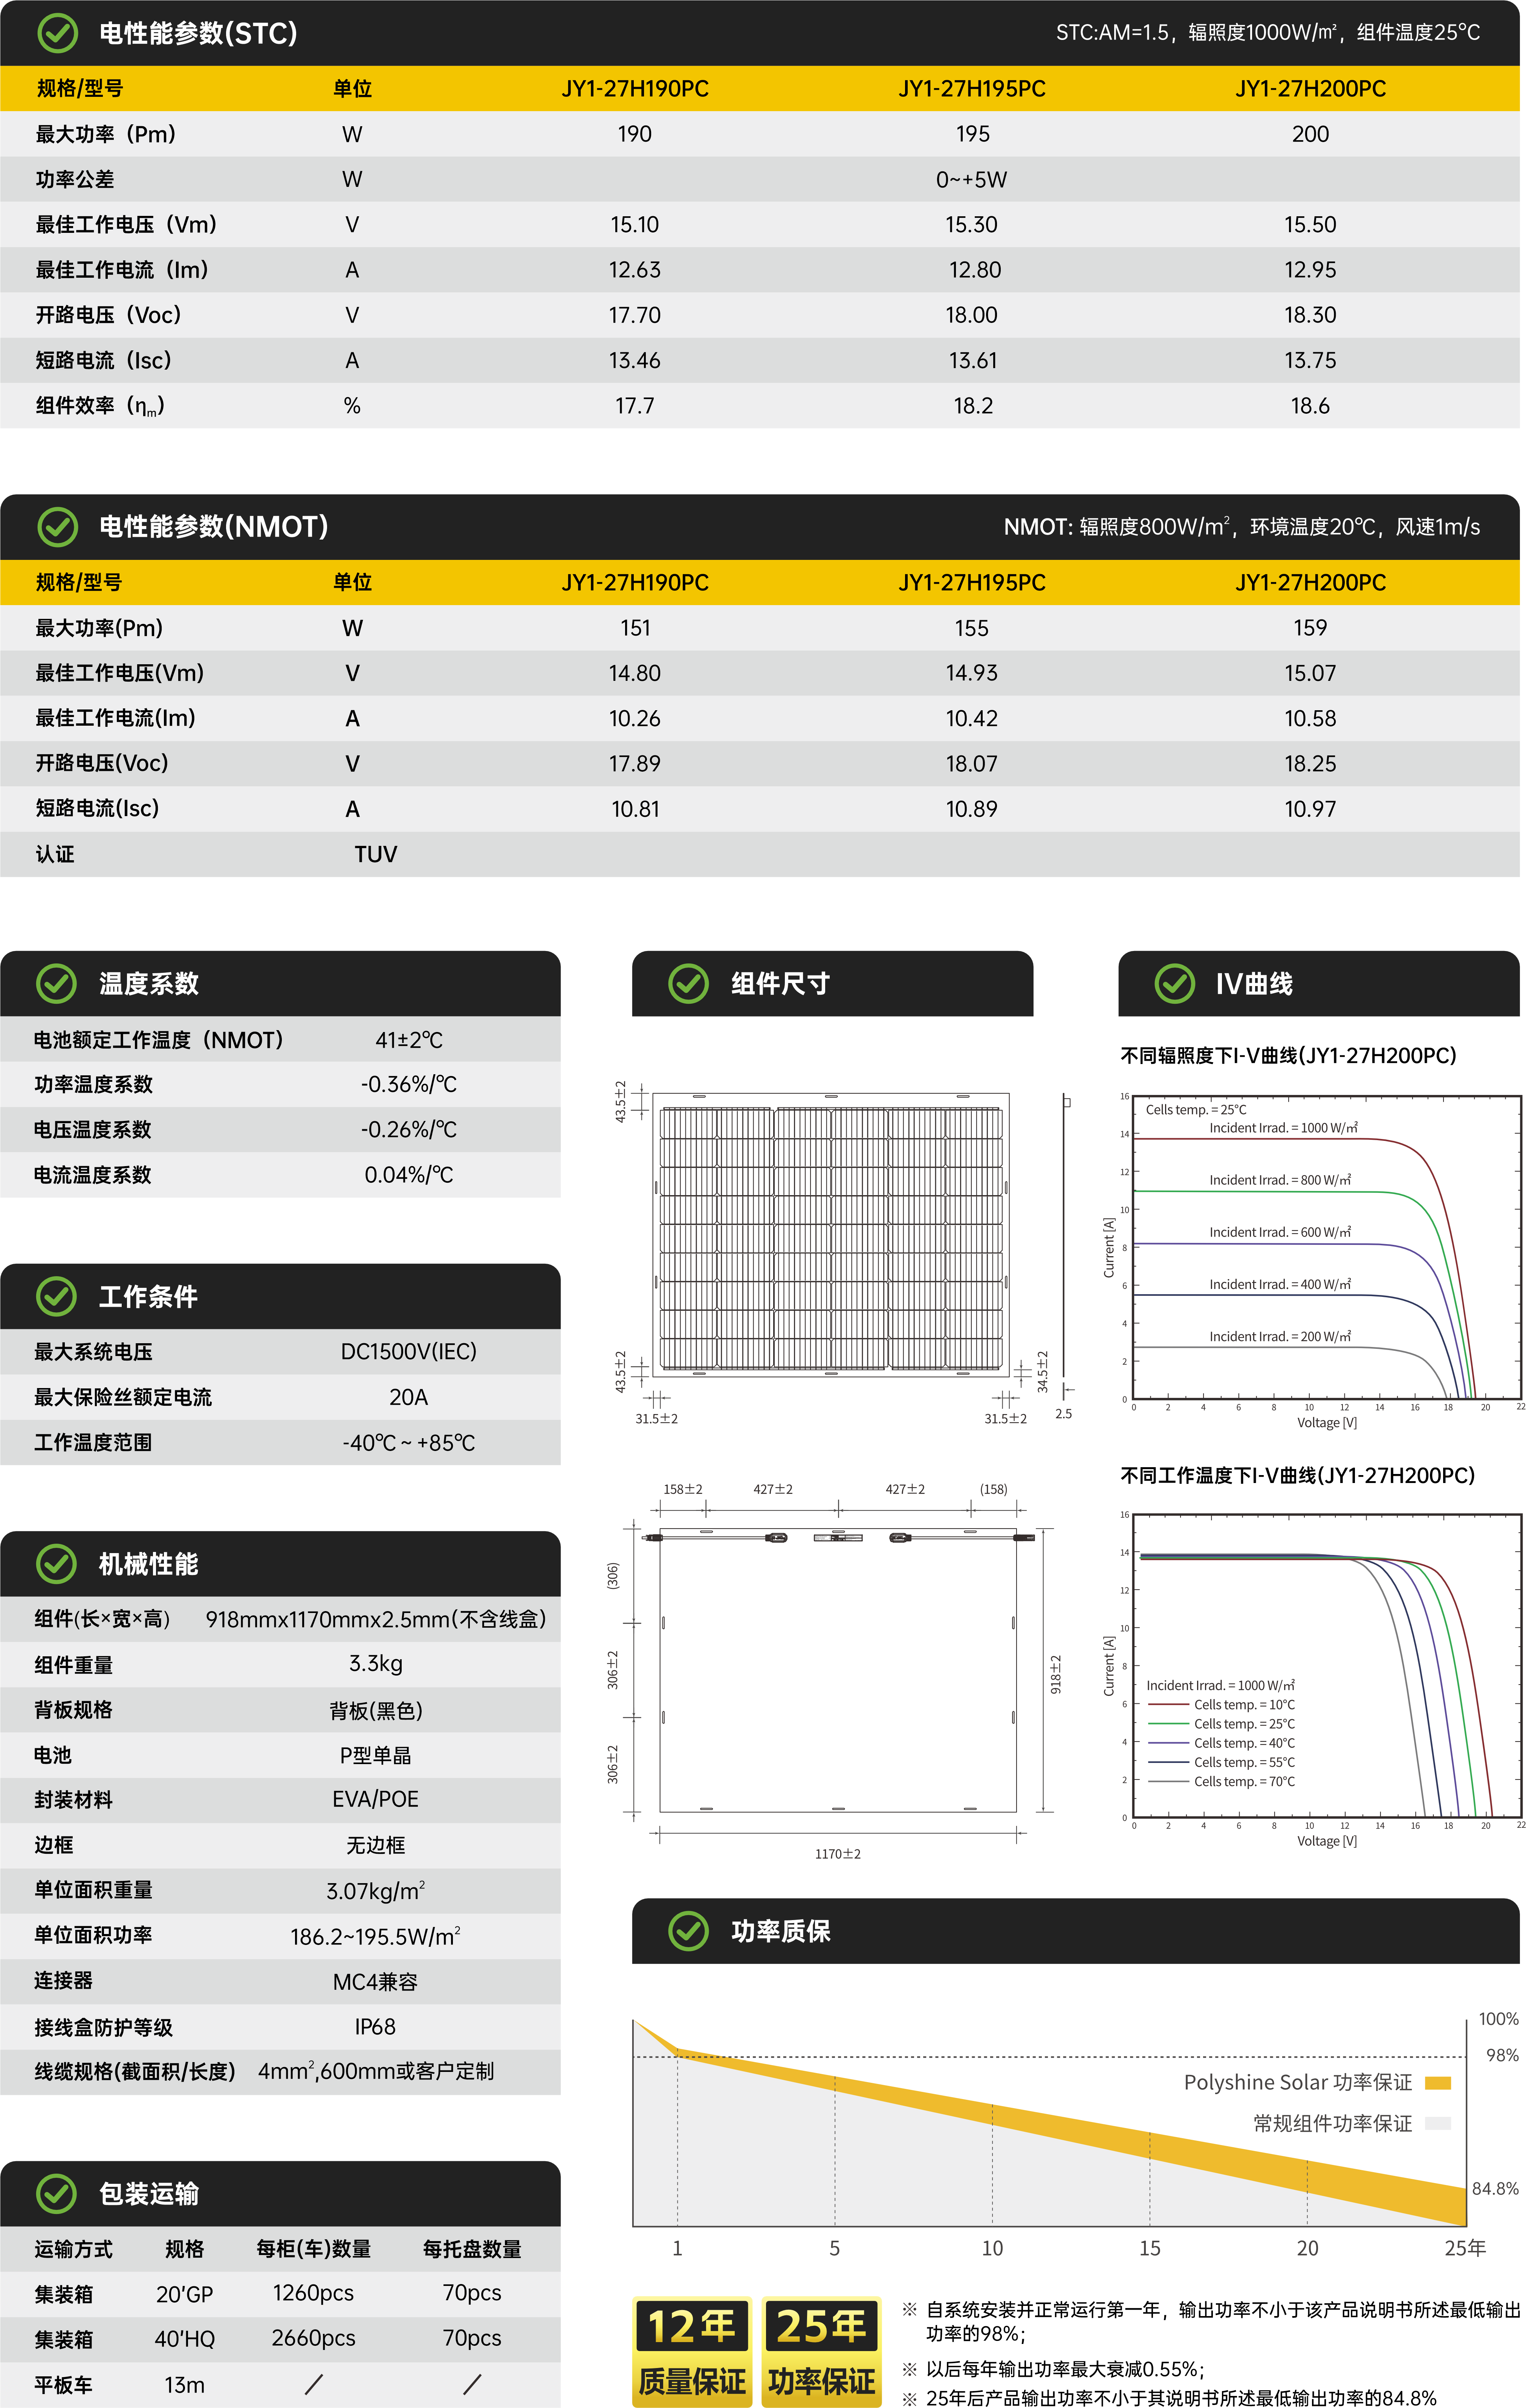The image size is (1526, 2408).
Task: Click the junction box rating IP68
Action: pos(376,2027)
